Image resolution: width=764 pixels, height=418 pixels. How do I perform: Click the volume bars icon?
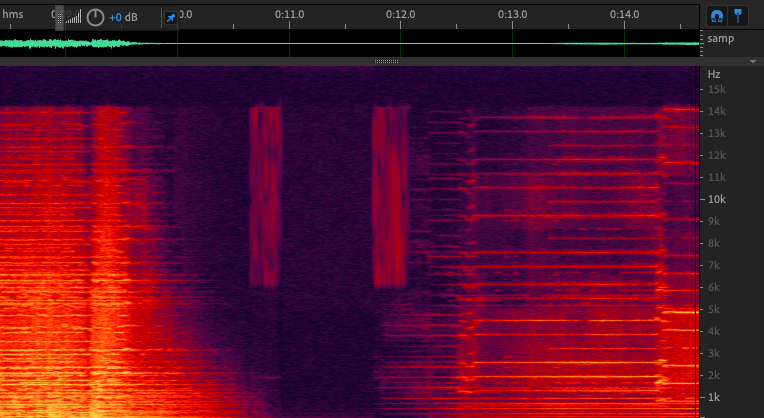coord(74,17)
